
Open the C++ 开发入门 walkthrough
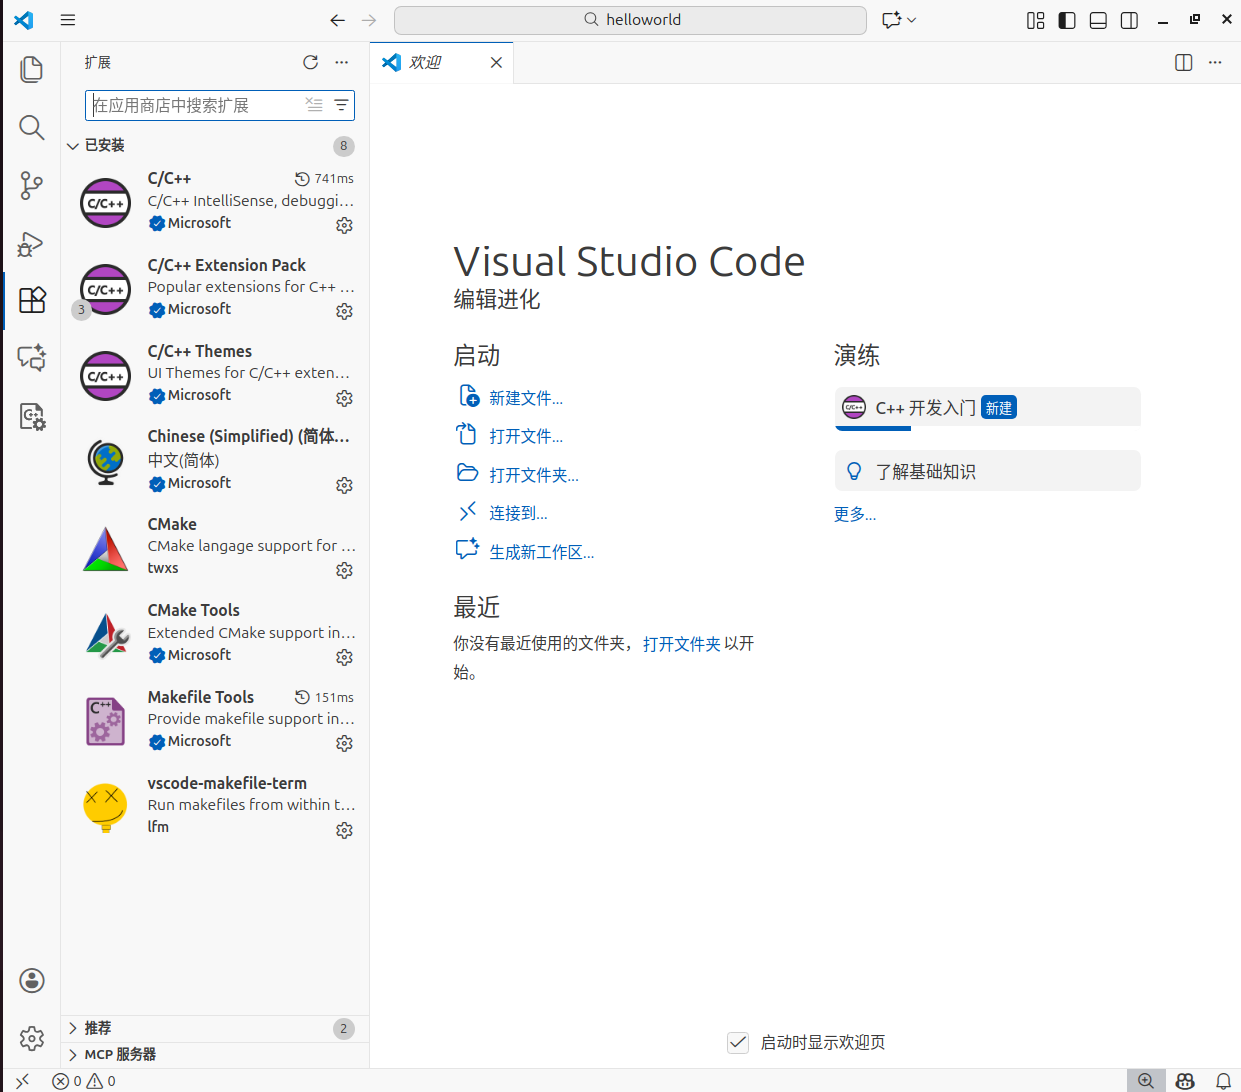point(987,408)
